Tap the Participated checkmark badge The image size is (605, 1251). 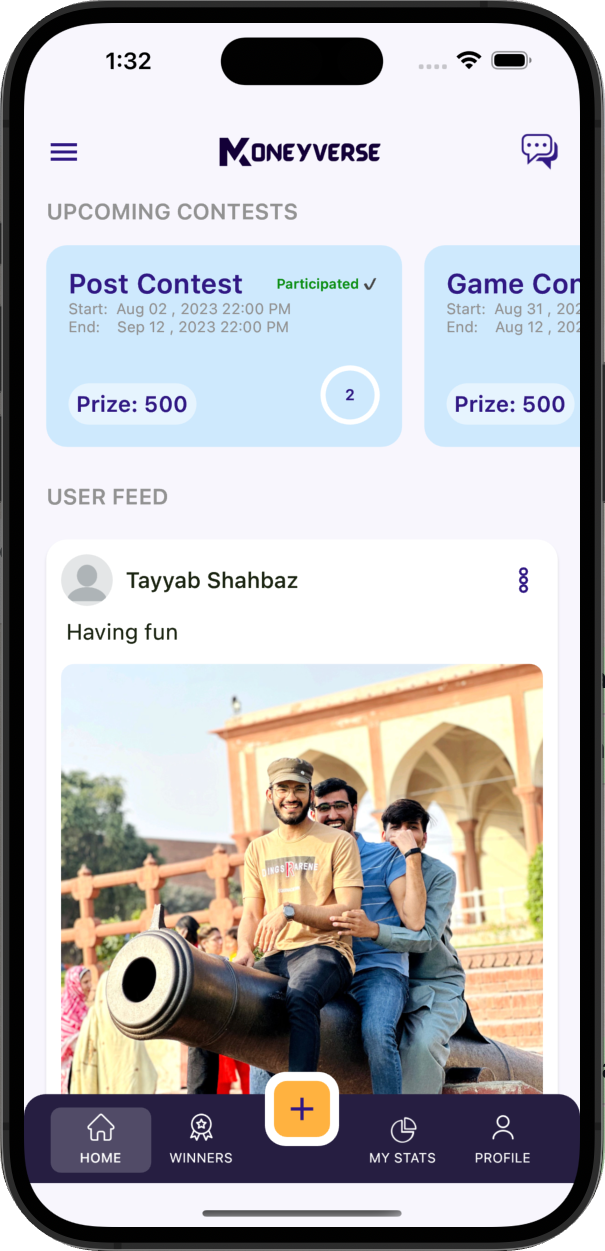[327, 284]
